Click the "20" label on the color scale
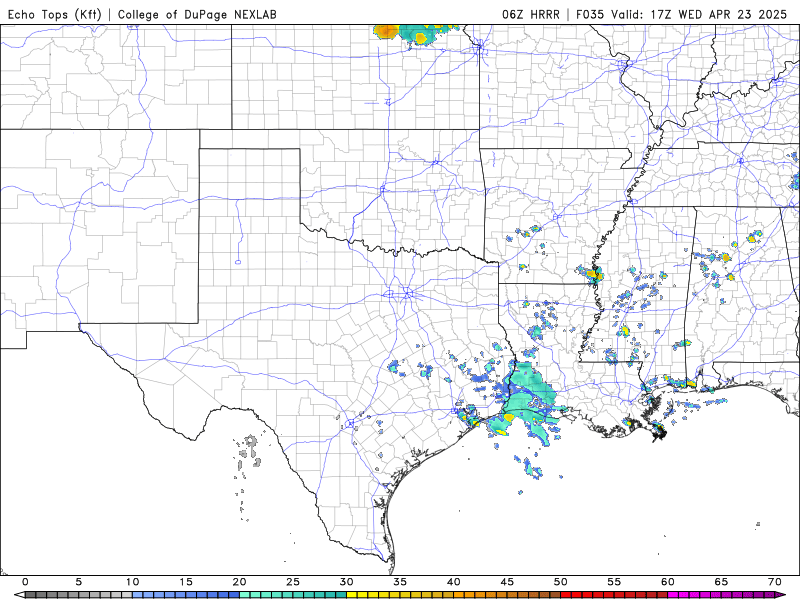Viewport: 800px width, 600px height. coord(239,582)
